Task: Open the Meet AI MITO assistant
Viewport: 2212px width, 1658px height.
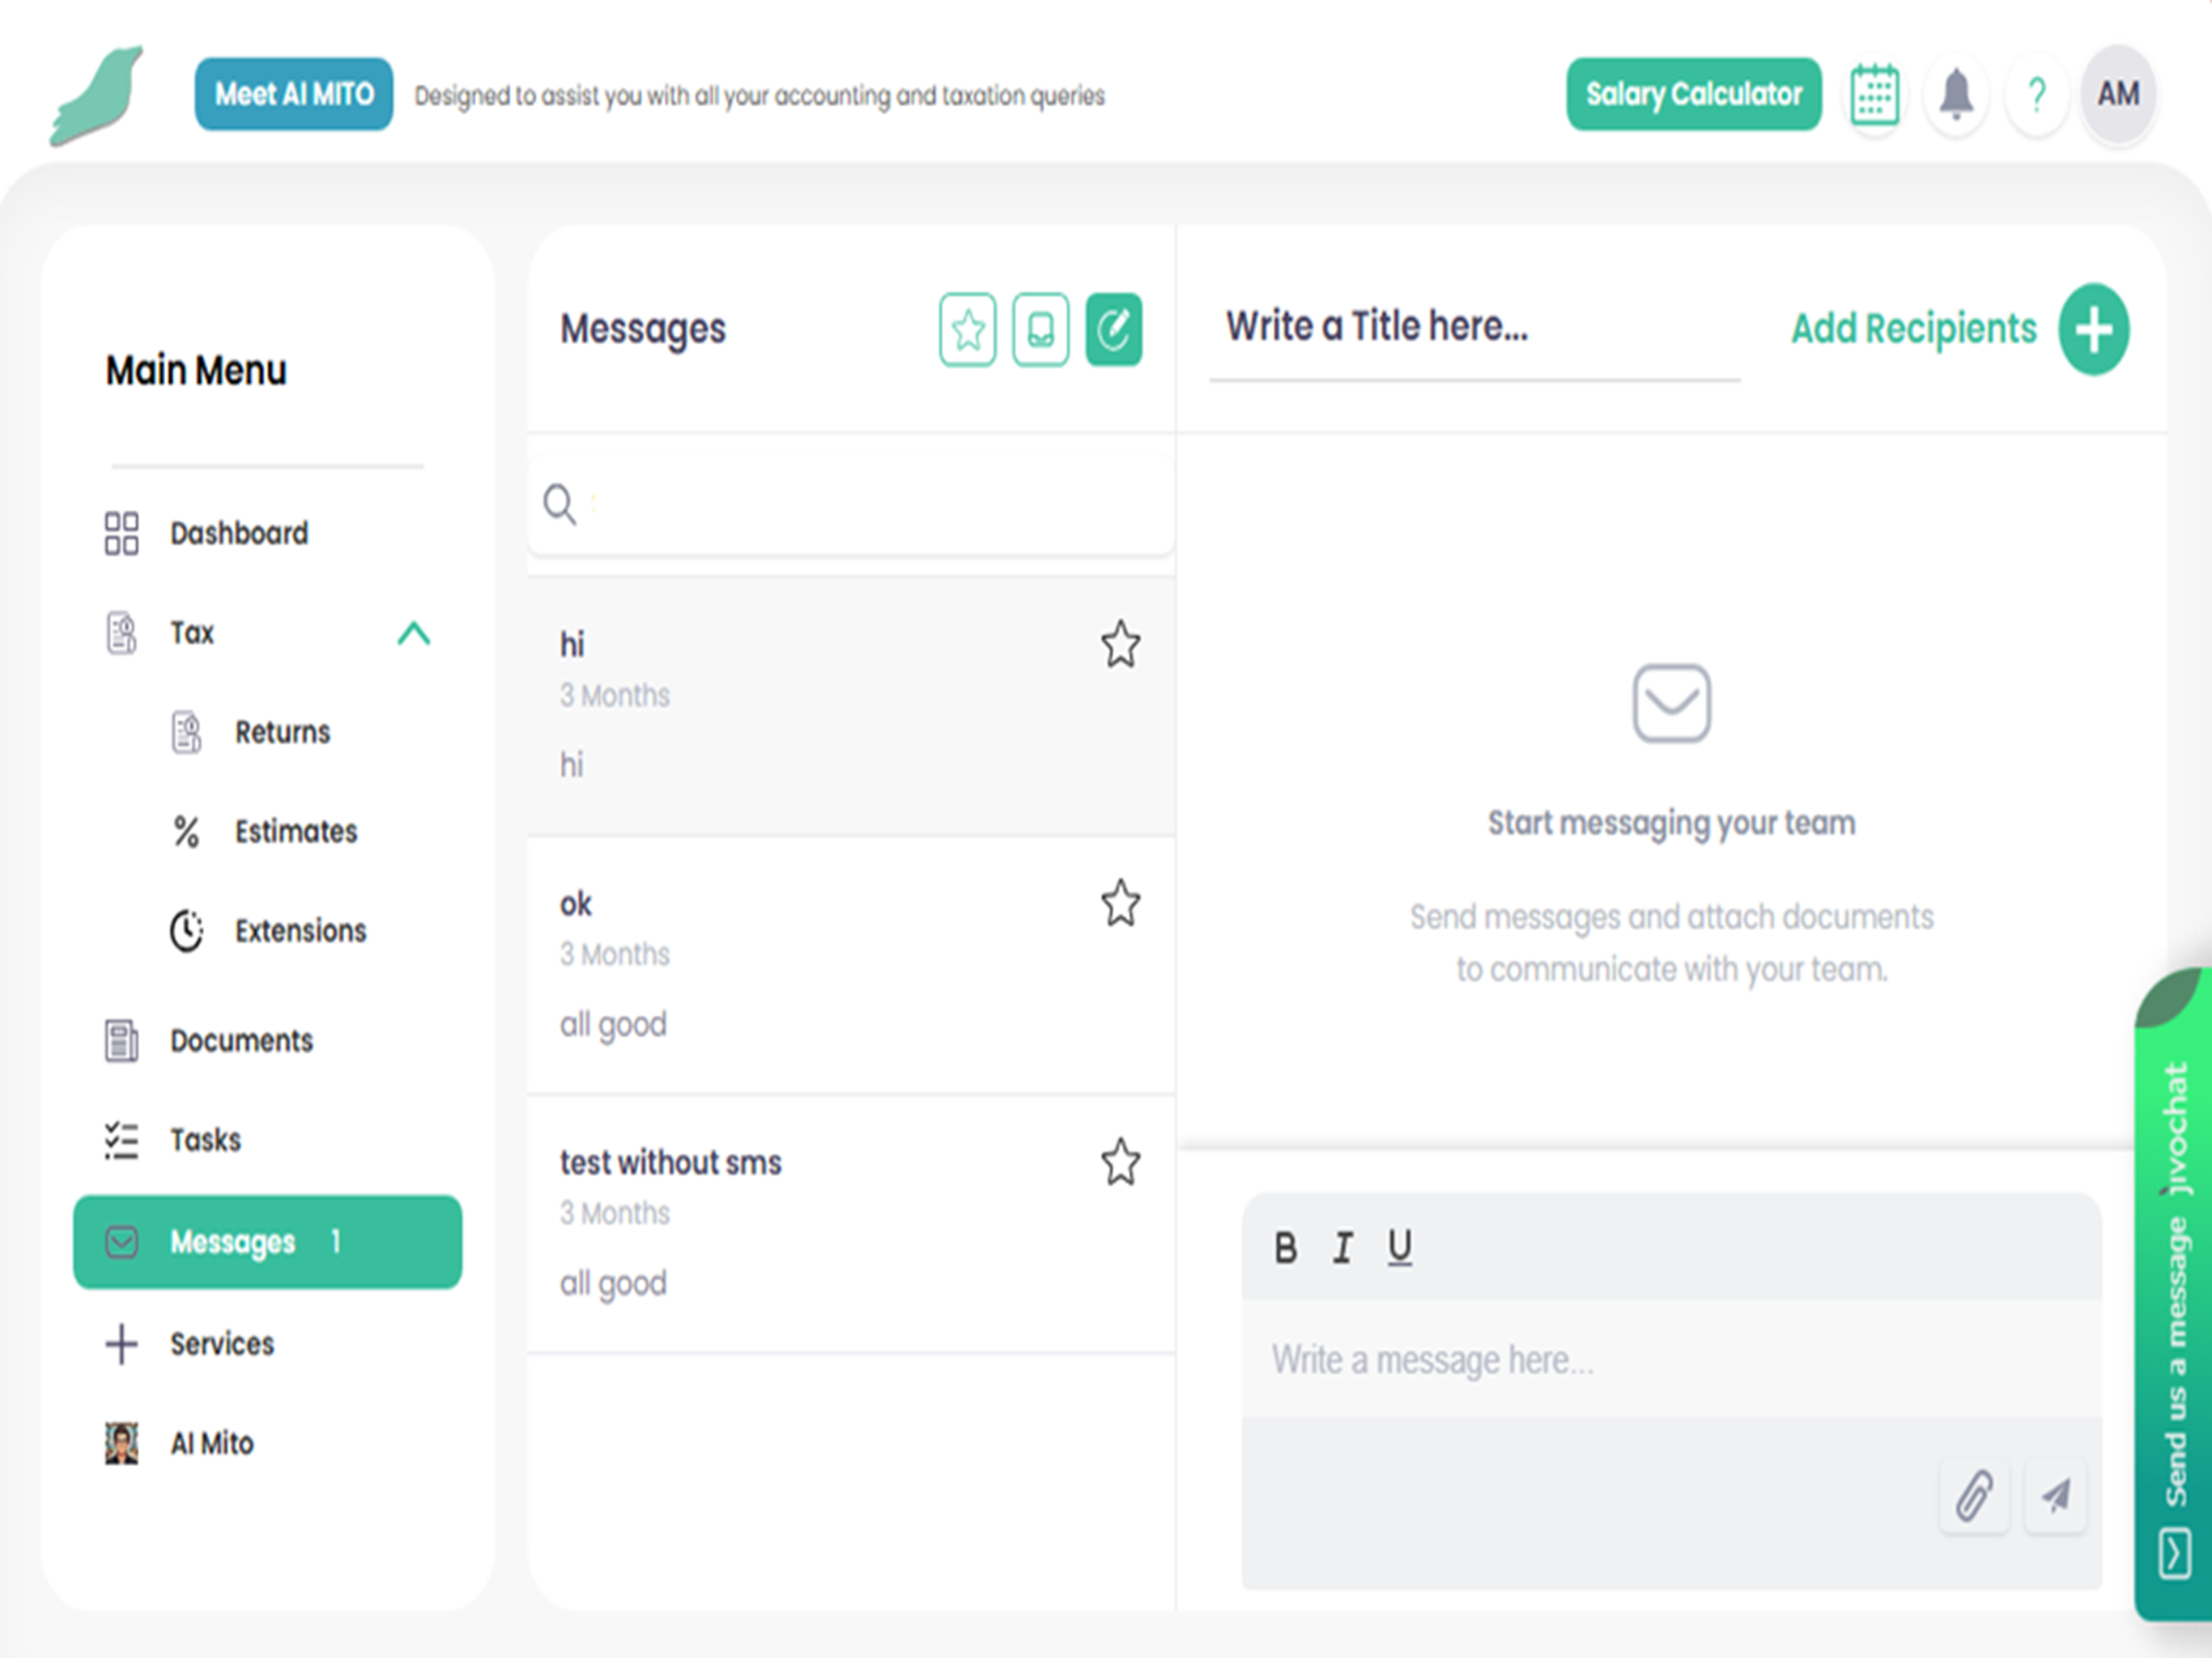Action: pyautogui.click(x=294, y=94)
